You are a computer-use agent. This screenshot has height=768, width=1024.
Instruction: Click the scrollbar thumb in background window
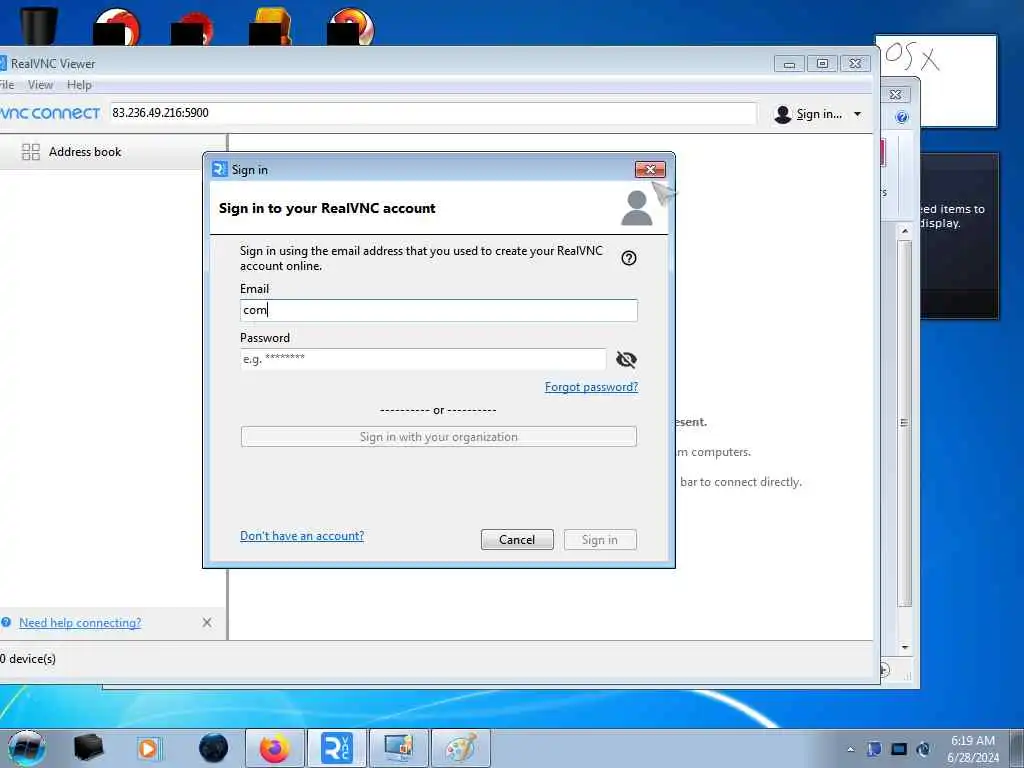click(904, 423)
